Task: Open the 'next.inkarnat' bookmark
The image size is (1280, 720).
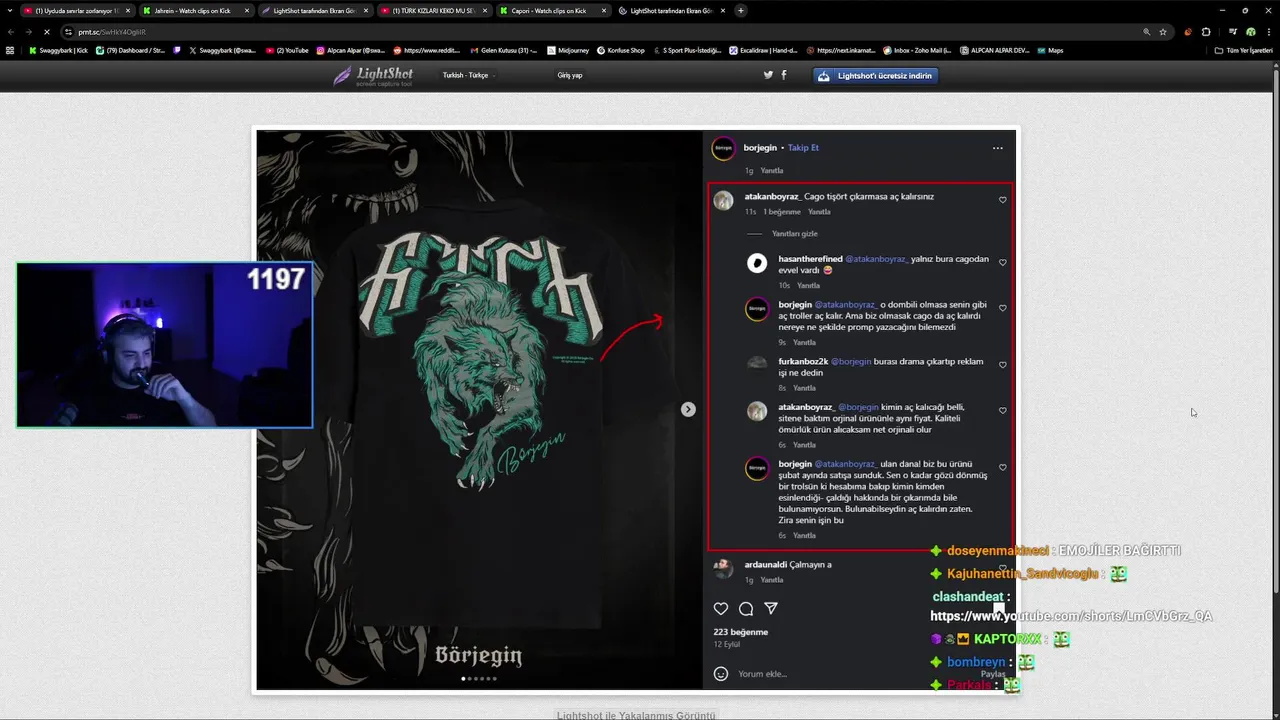Action: tap(843, 50)
